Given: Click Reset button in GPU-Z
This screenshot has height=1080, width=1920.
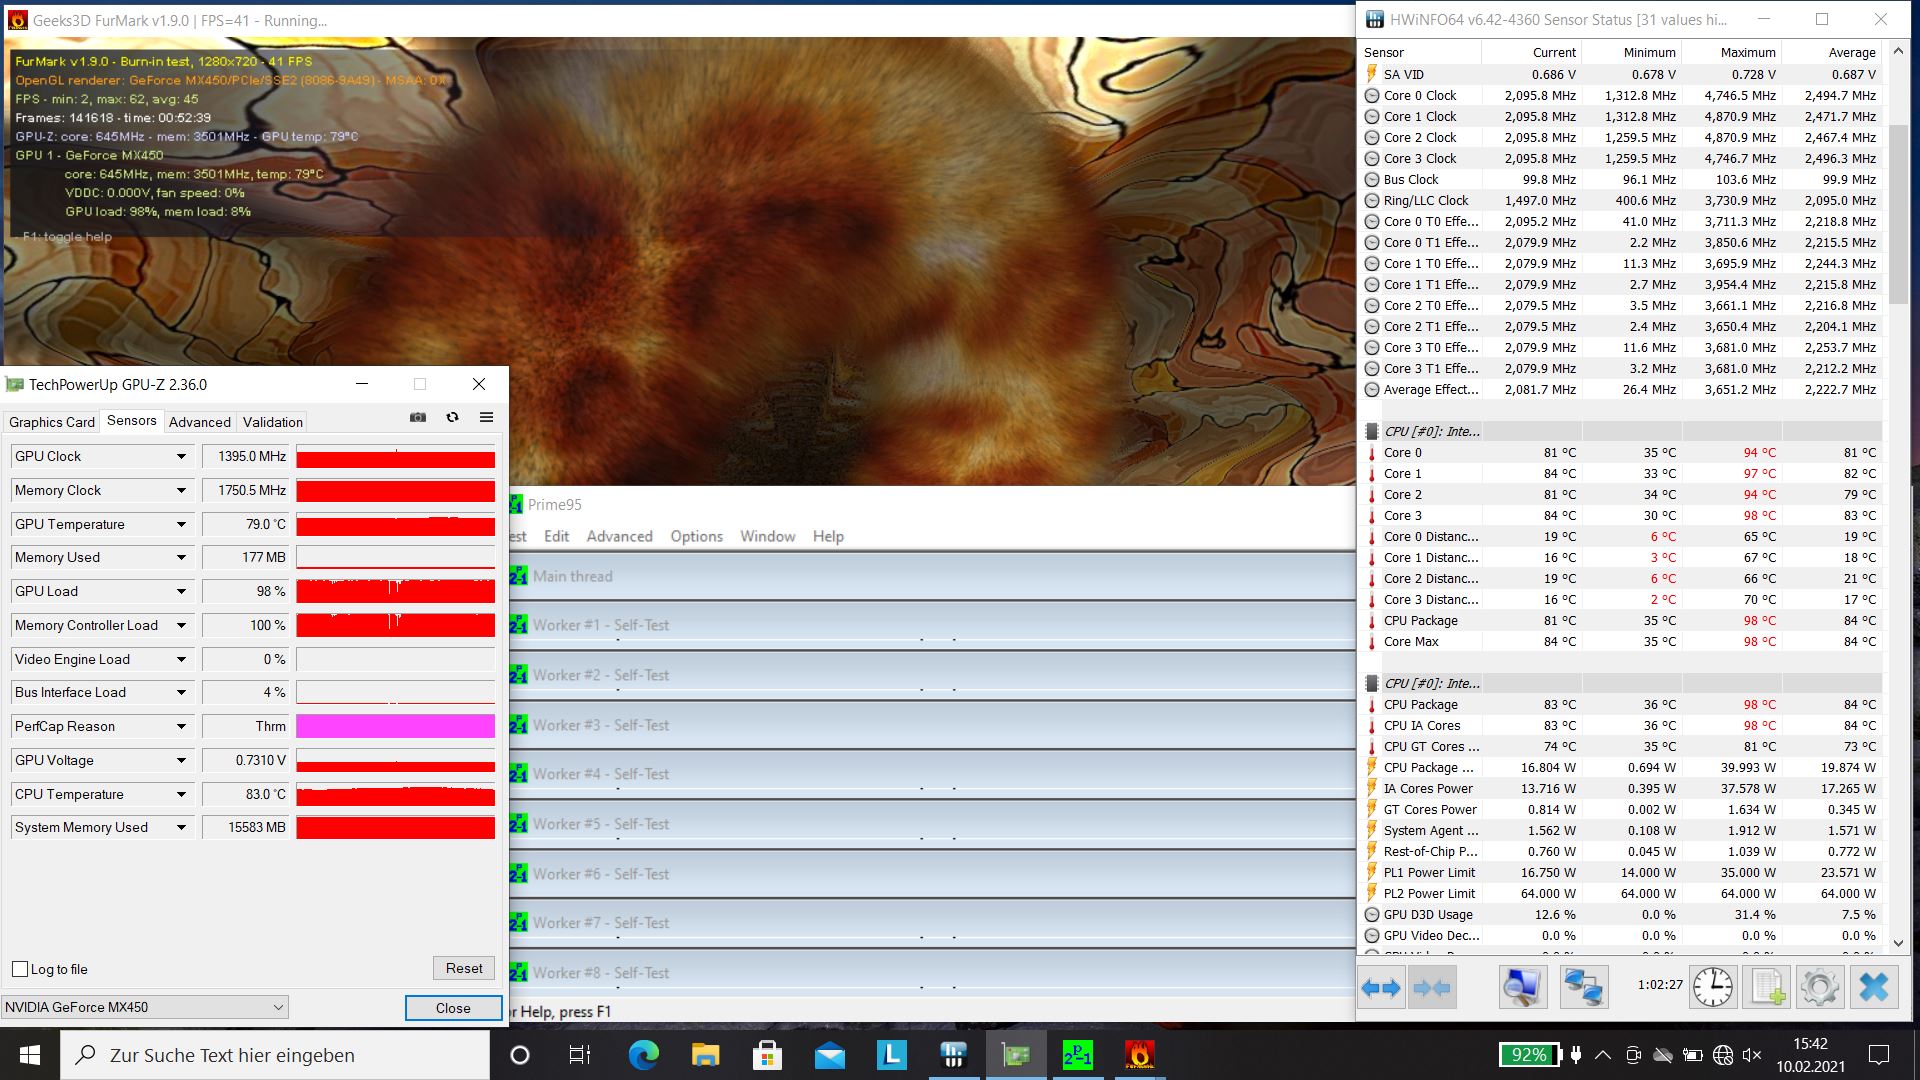Looking at the screenshot, I should pyautogui.click(x=464, y=968).
